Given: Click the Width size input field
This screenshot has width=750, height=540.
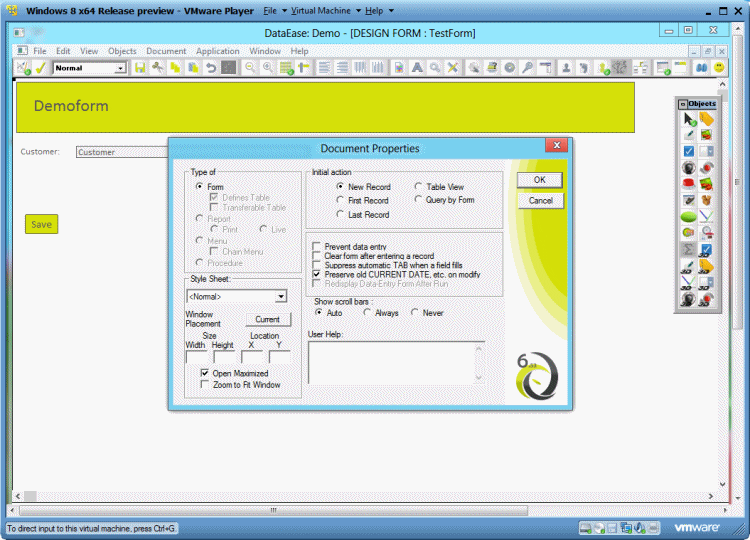Looking at the screenshot, I should (x=197, y=357).
